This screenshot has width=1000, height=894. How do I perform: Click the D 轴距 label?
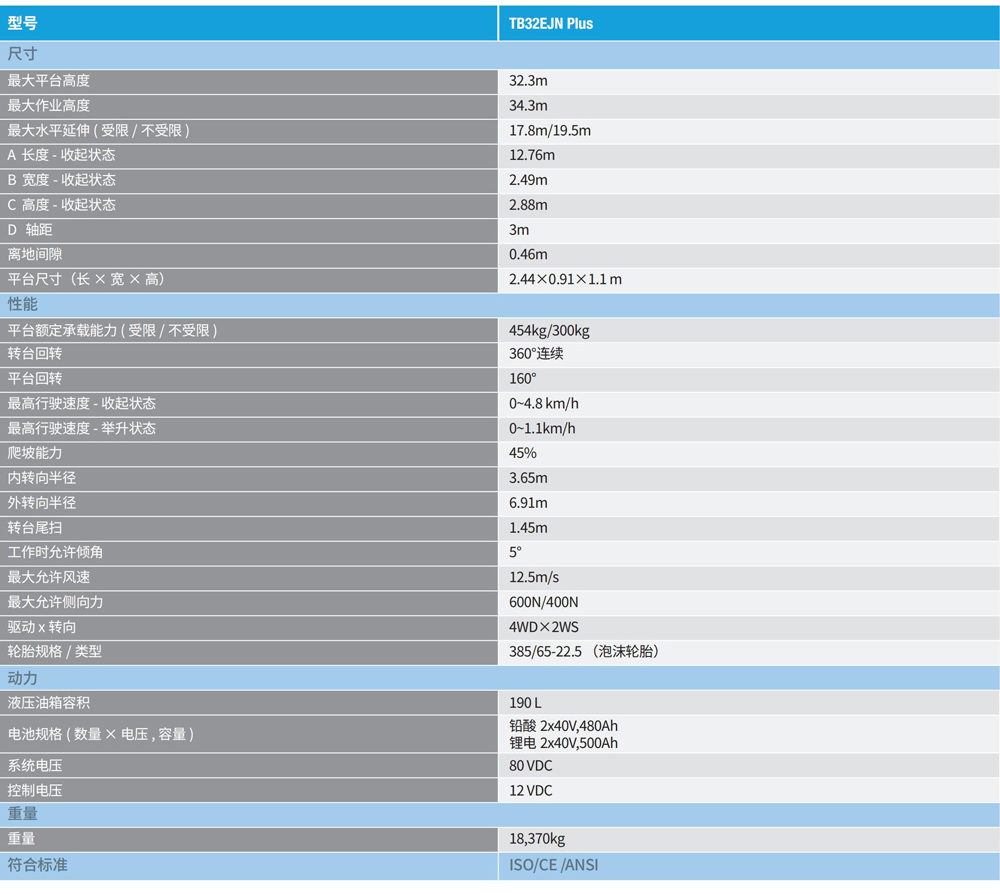30,230
